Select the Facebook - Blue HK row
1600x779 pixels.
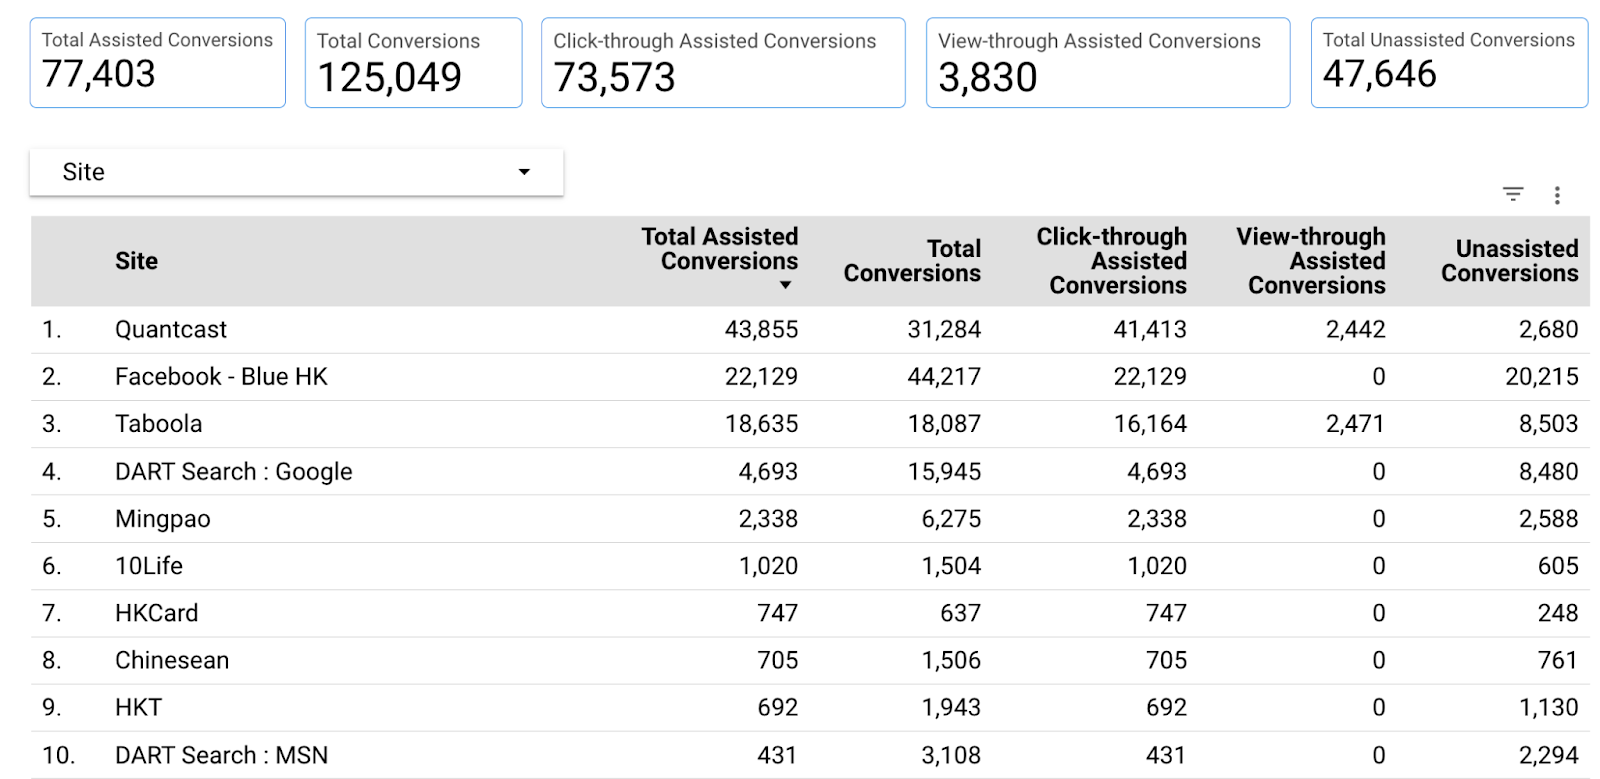221,377
